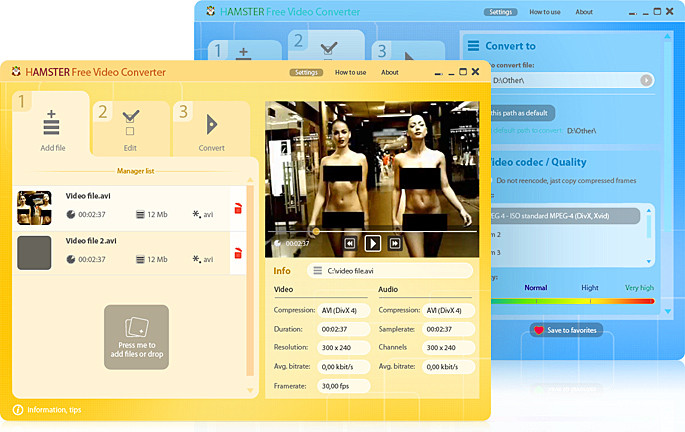Click Save to favorites in blue window
The width and height of the screenshot is (685, 432).
(x=566, y=330)
